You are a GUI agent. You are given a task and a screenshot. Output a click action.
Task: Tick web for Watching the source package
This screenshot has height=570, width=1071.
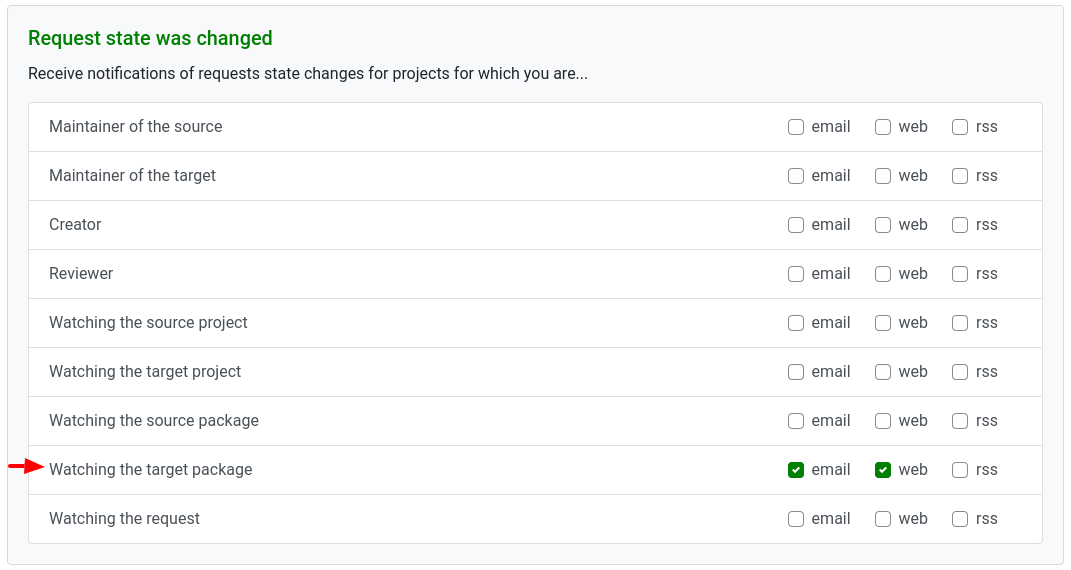click(x=883, y=421)
